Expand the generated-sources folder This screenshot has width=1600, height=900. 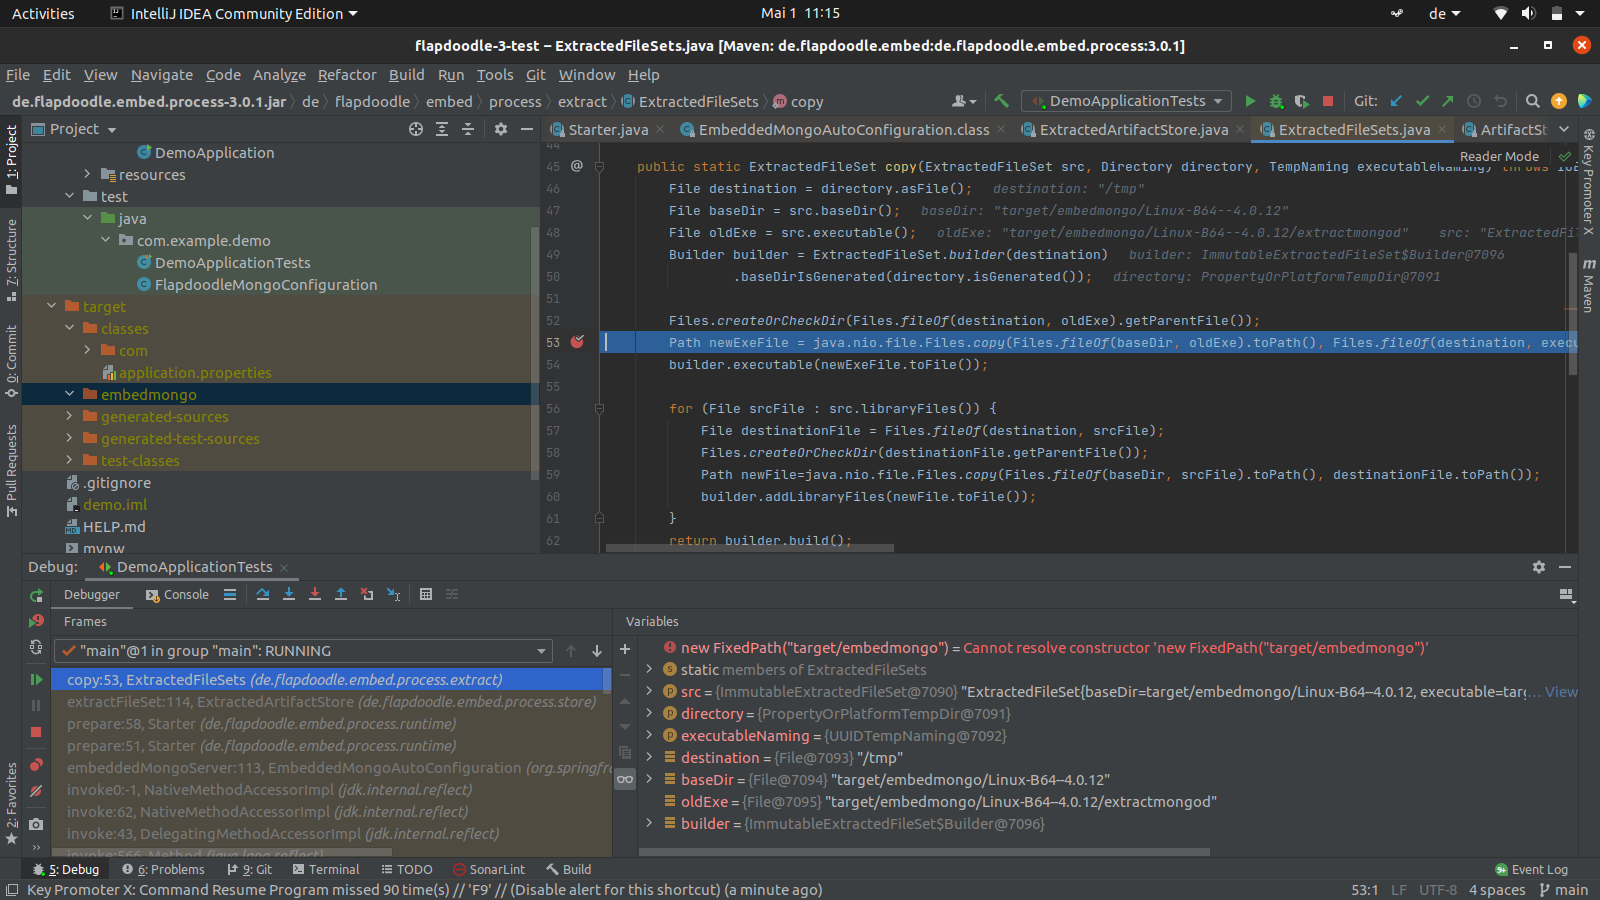coord(69,417)
